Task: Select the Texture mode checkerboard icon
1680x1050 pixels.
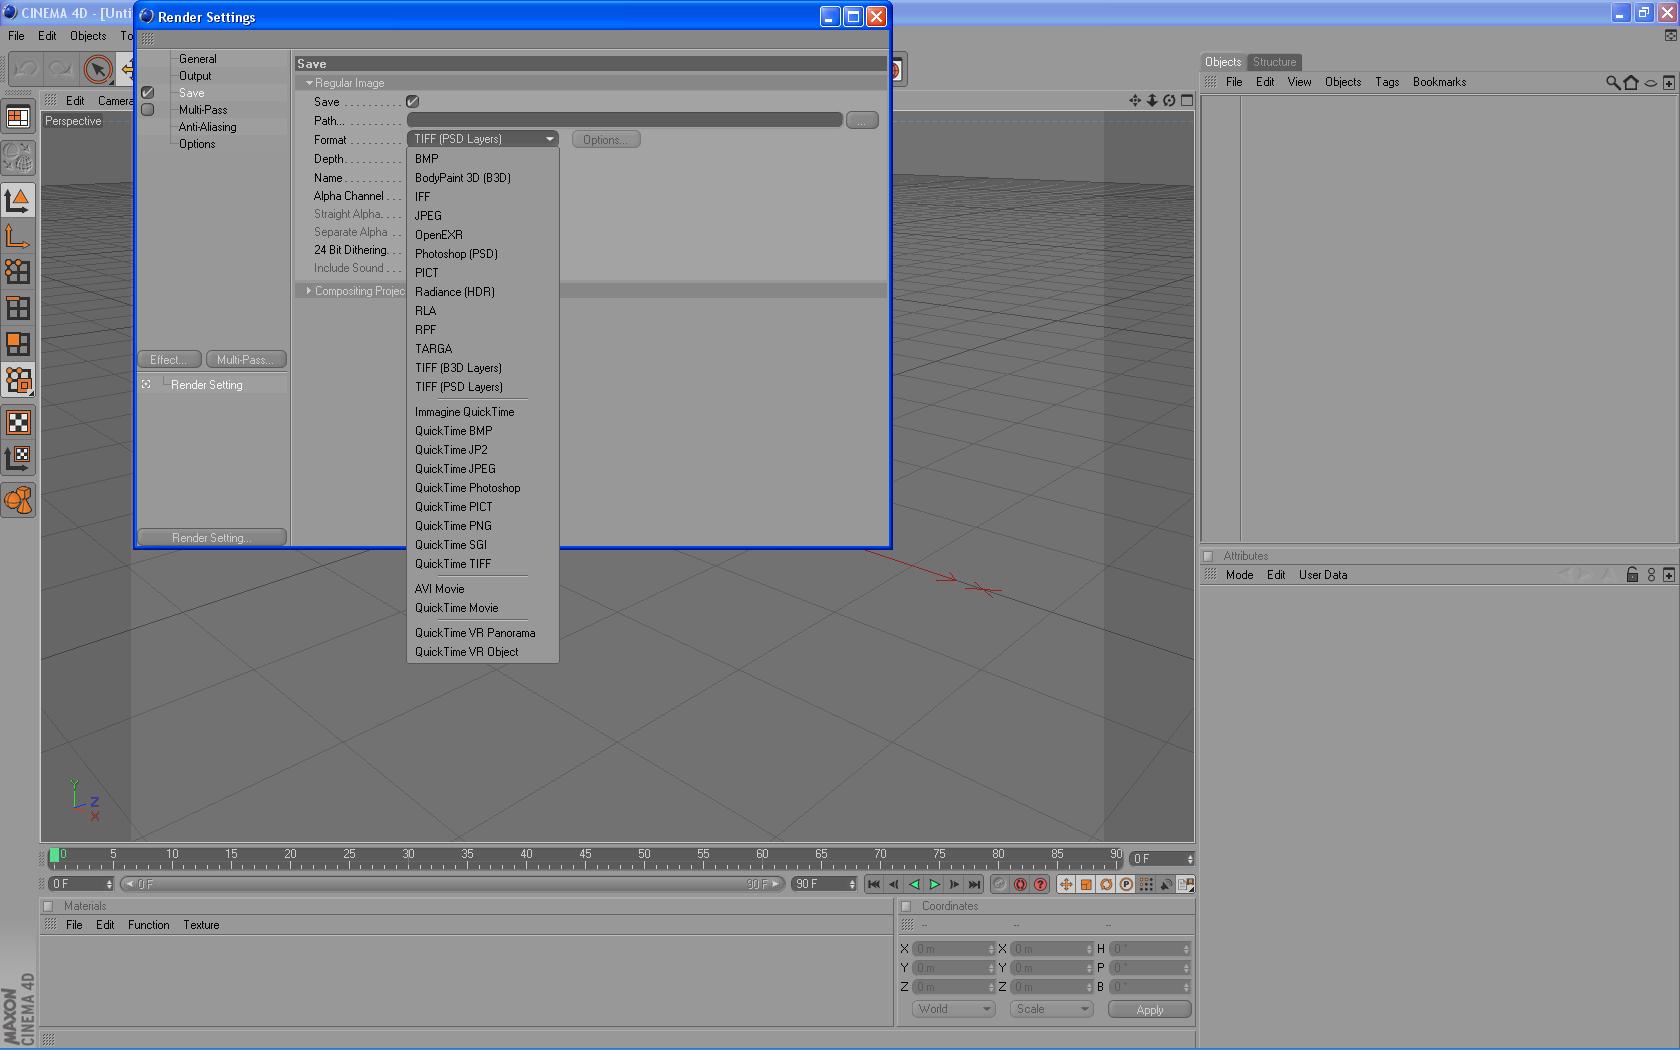Action: (18, 422)
